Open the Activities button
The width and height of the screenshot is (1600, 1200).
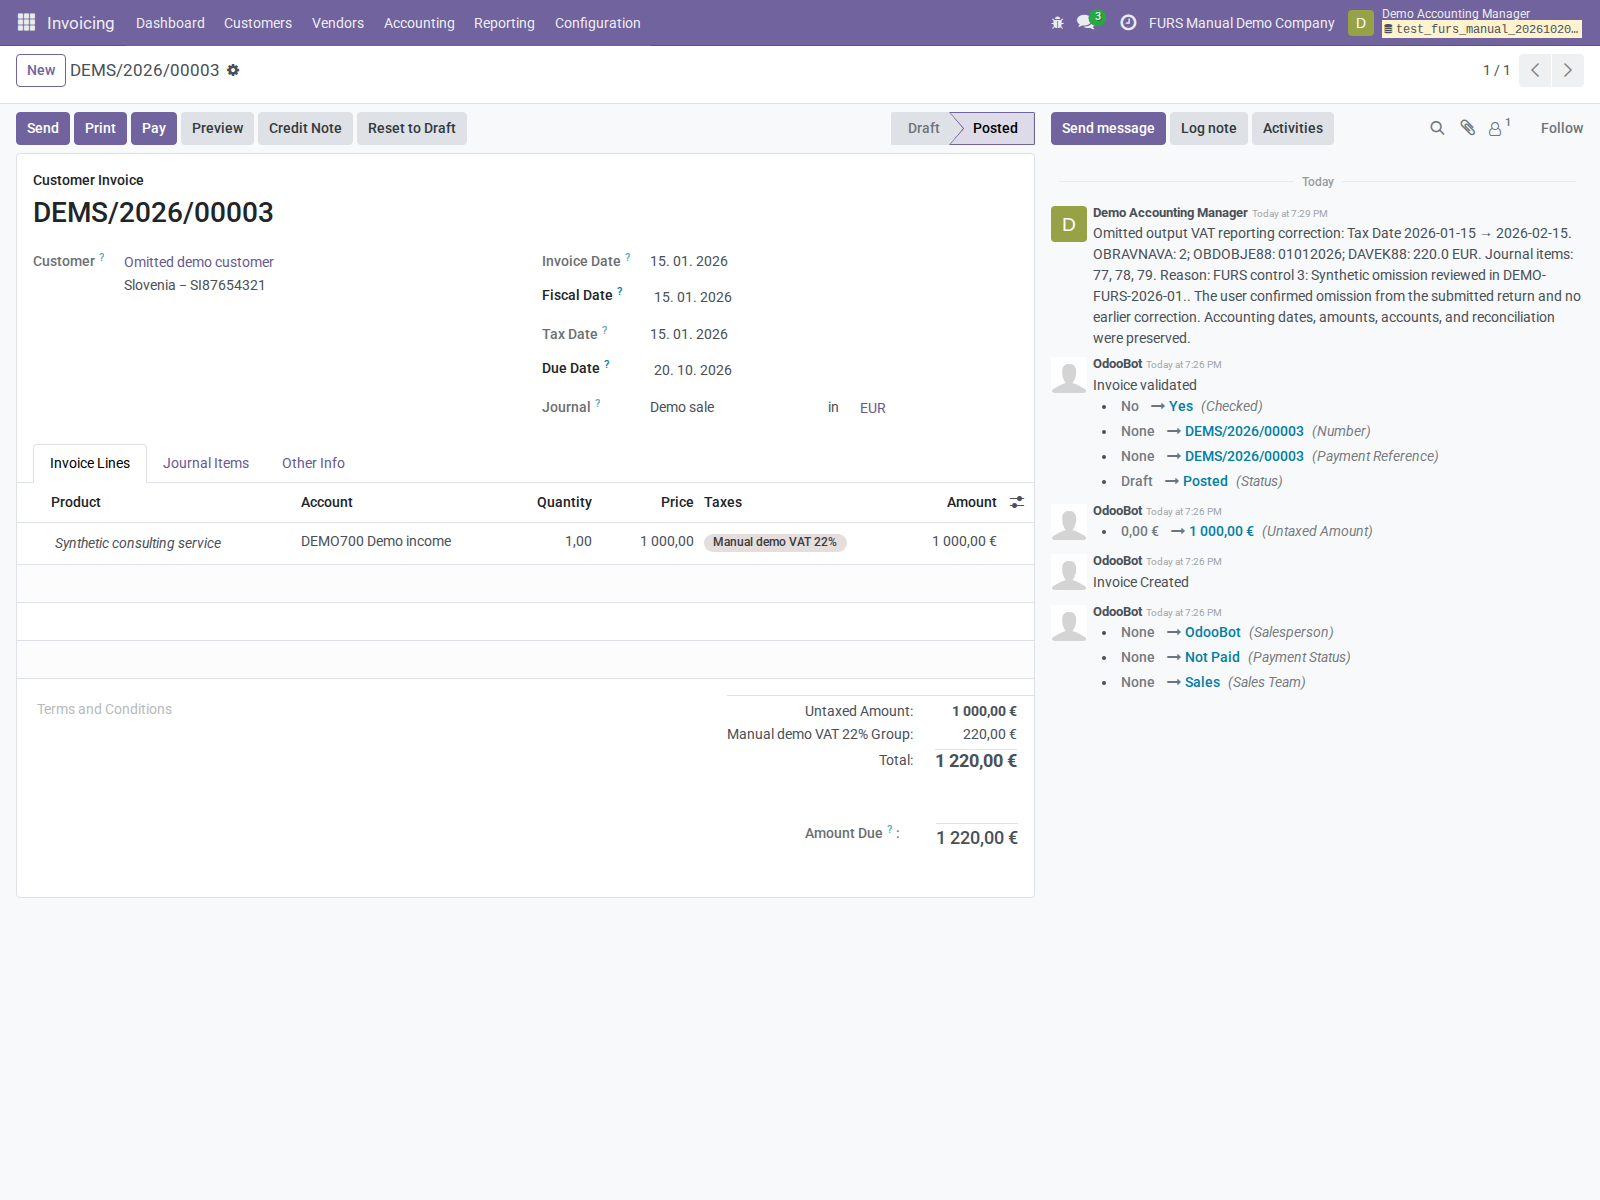click(1292, 128)
